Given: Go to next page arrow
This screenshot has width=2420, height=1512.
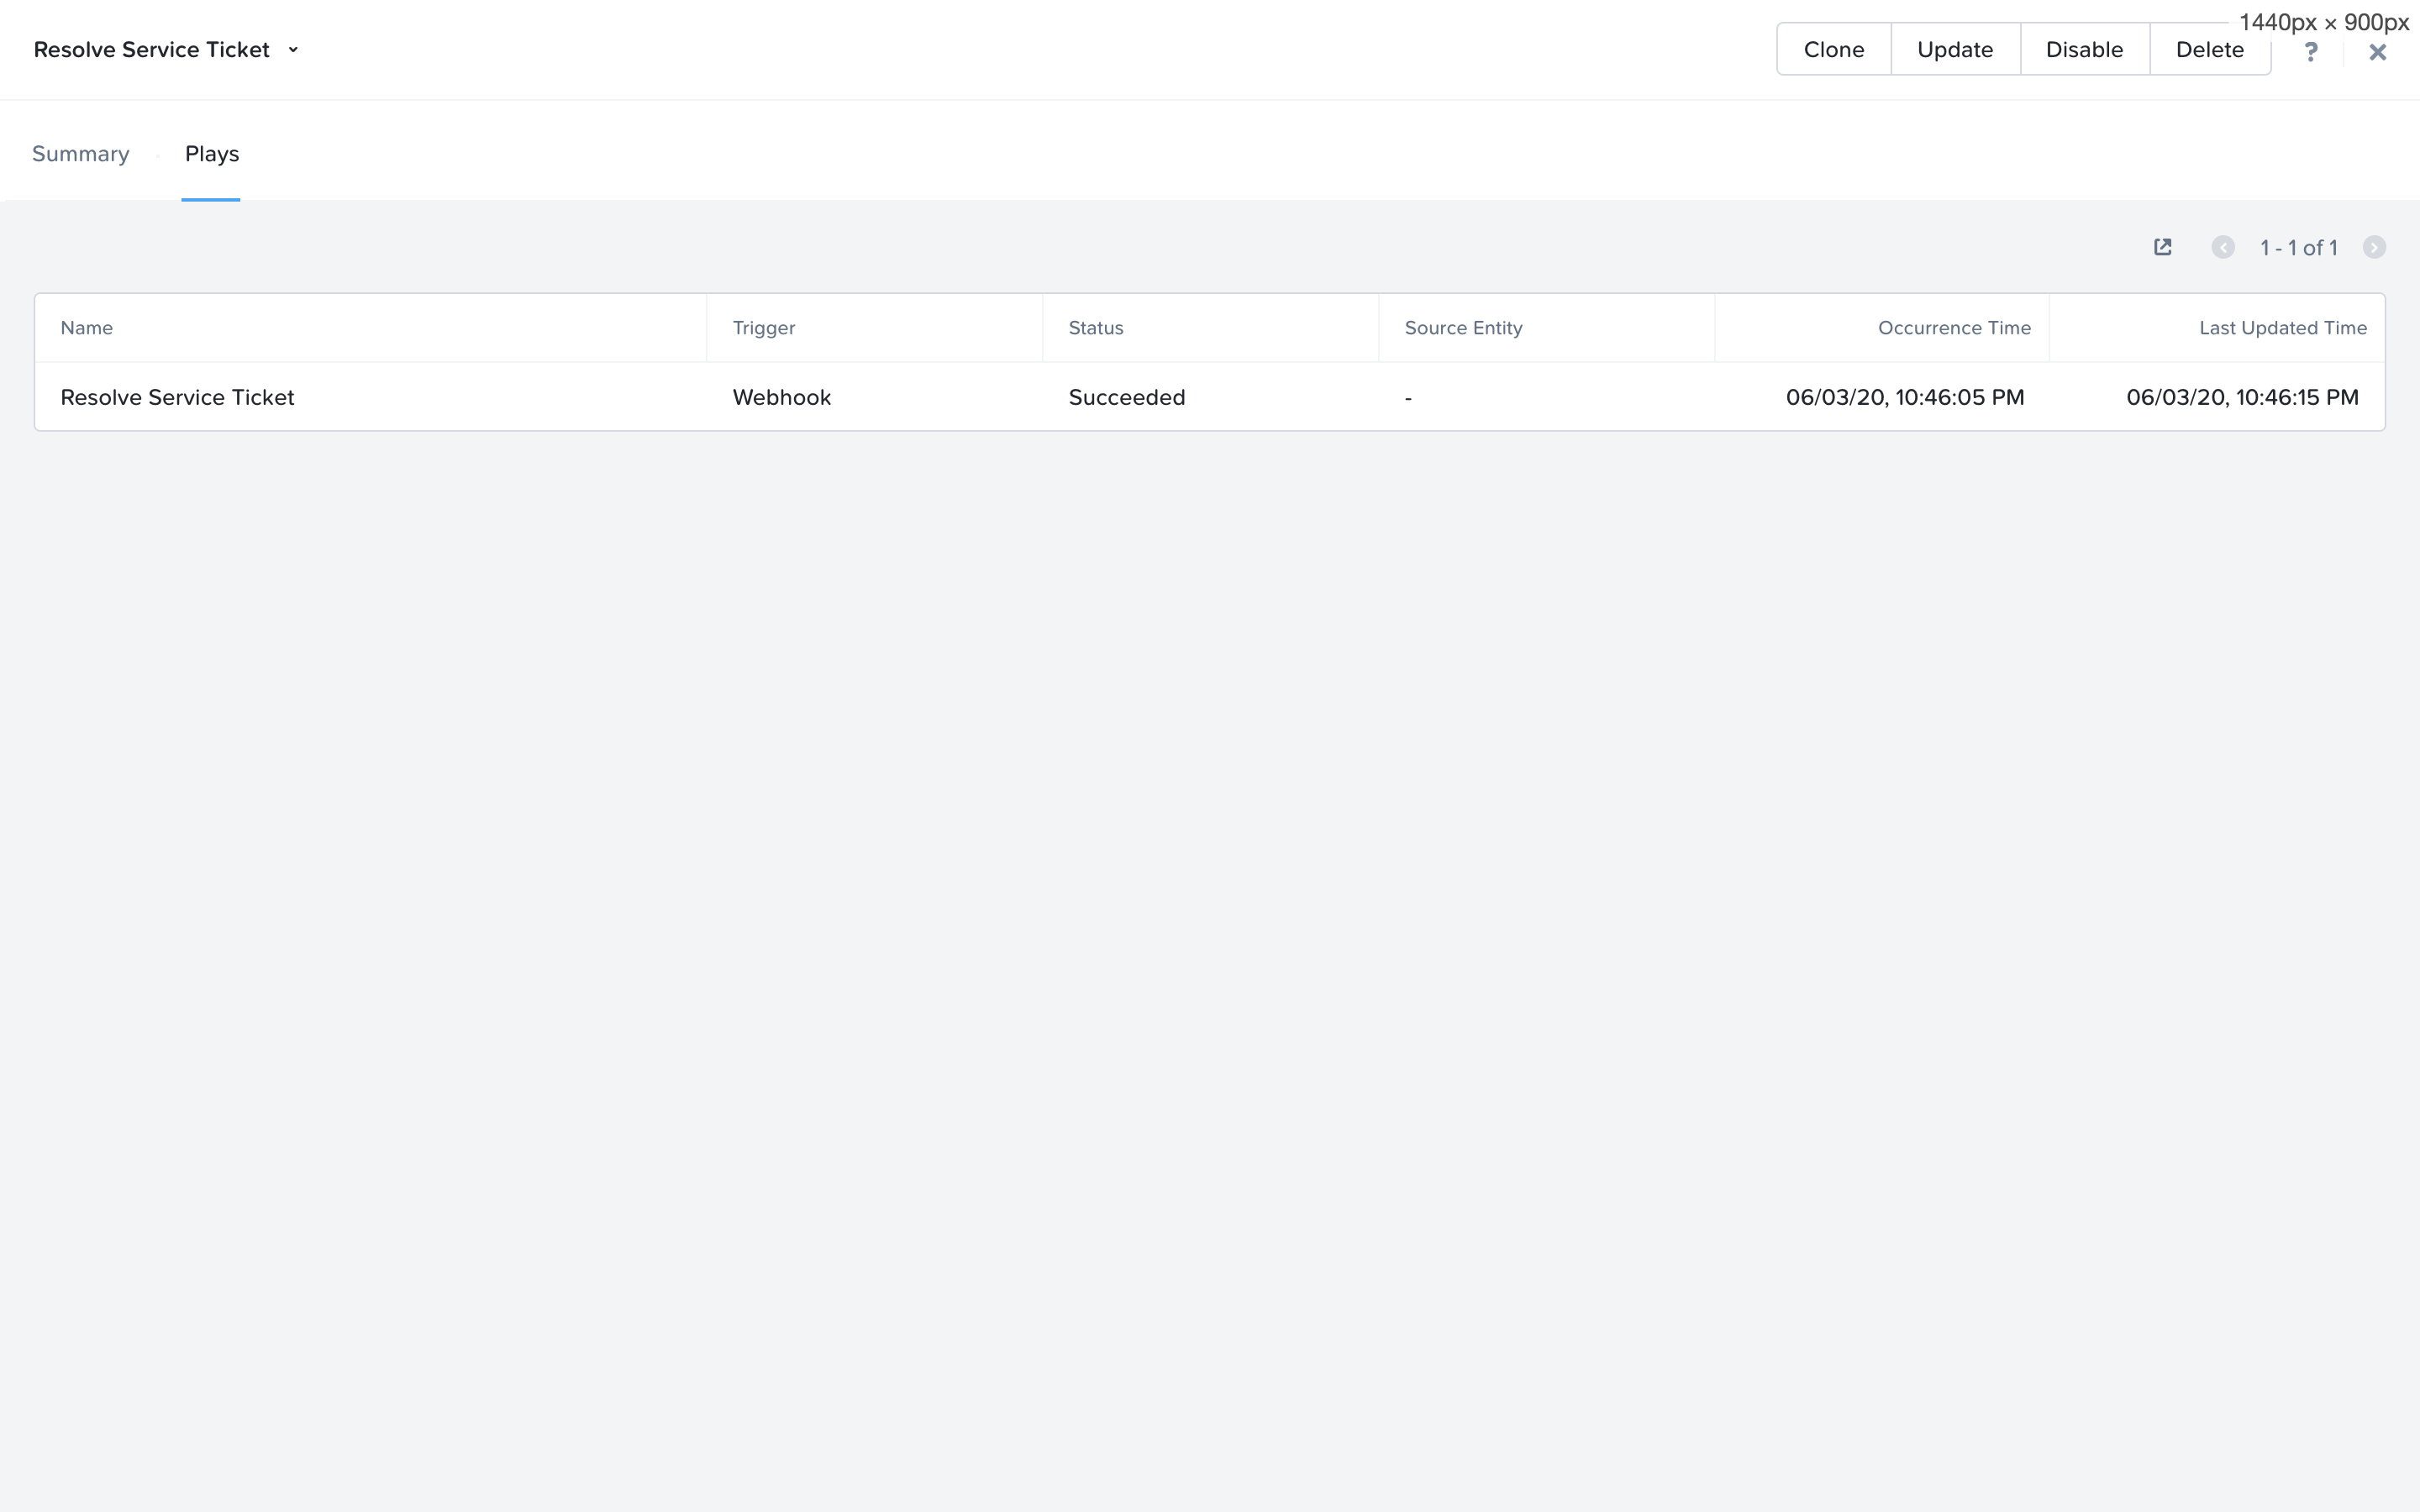Looking at the screenshot, I should pos(2374,247).
